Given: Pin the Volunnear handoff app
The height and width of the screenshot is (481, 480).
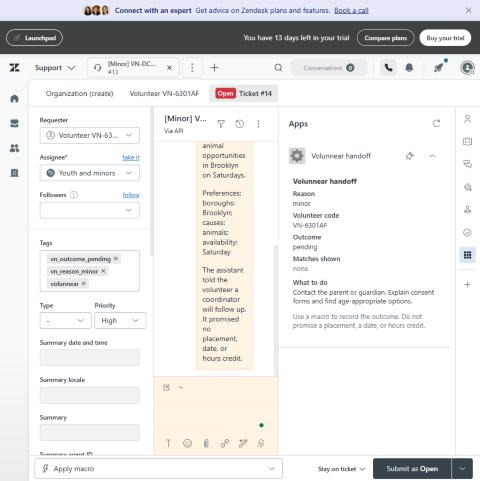Looking at the screenshot, I should [x=409, y=156].
